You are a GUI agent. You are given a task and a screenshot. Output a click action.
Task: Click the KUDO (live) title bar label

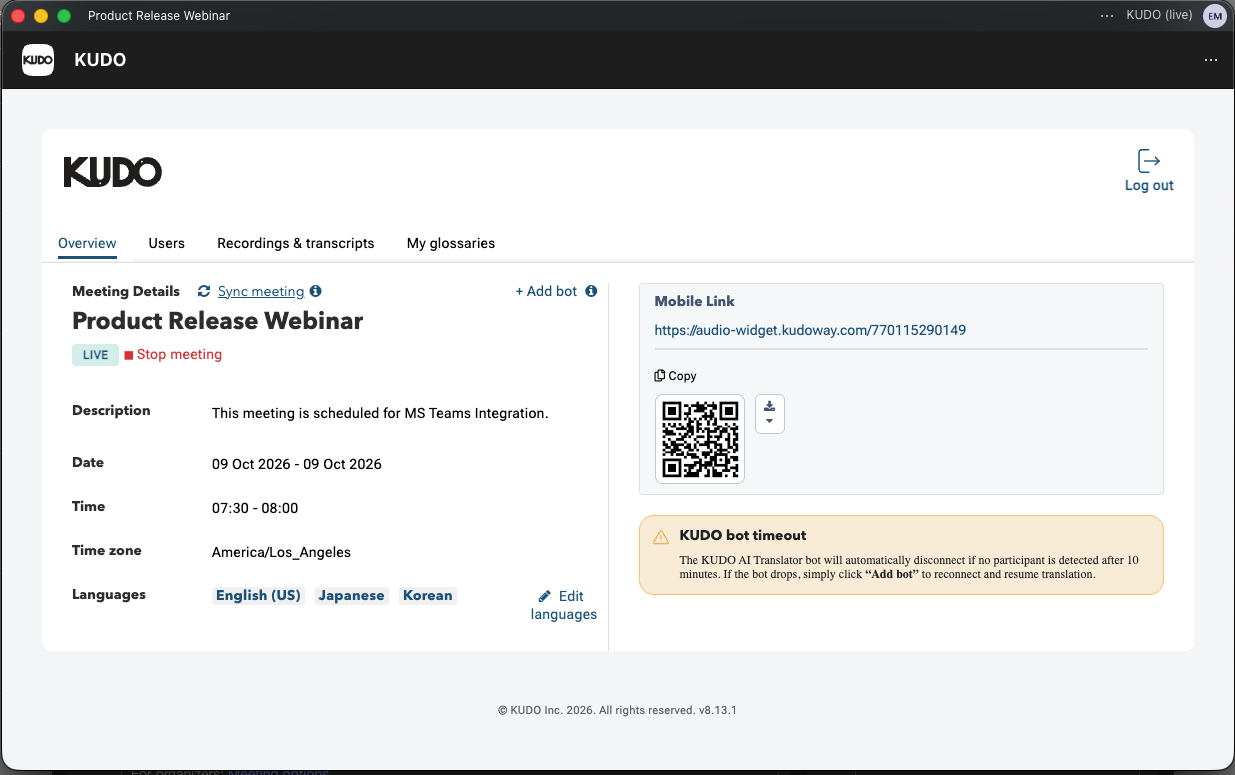1159,16
